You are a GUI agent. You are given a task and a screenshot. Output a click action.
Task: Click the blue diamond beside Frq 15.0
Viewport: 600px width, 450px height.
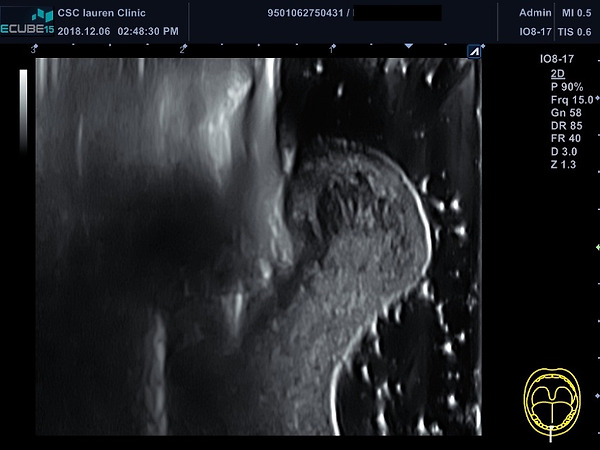[598, 98]
